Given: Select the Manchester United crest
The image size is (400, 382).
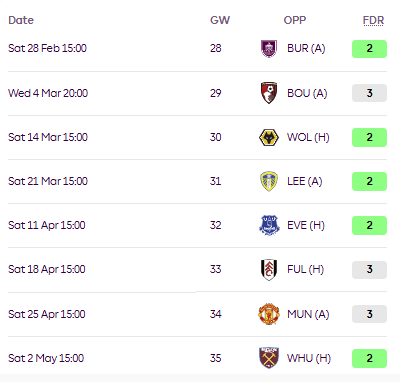Looking at the screenshot, I should pyautogui.click(x=269, y=314).
